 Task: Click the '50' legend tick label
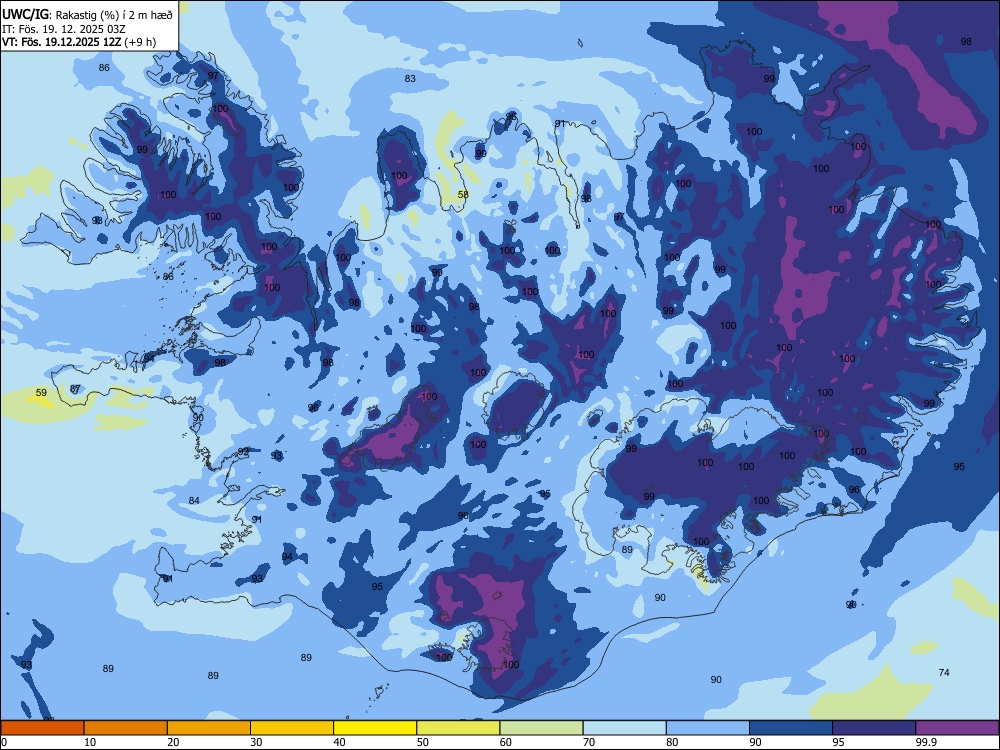[422, 742]
